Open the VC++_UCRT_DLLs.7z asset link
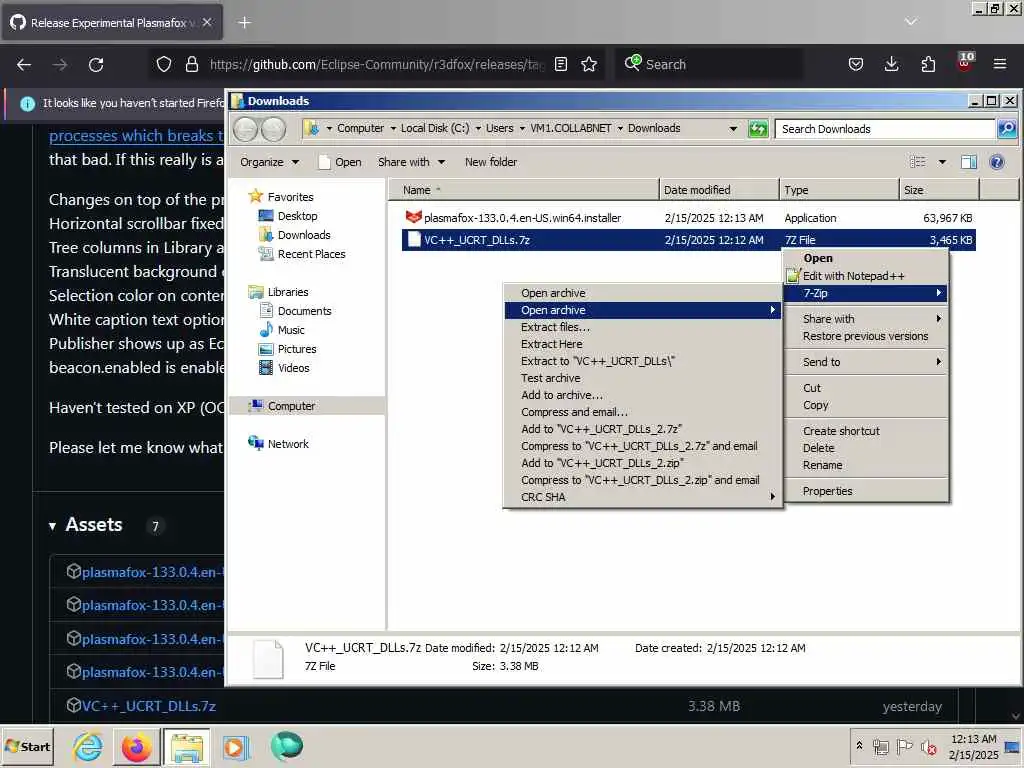The width and height of the screenshot is (1024, 768). point(149,706)
